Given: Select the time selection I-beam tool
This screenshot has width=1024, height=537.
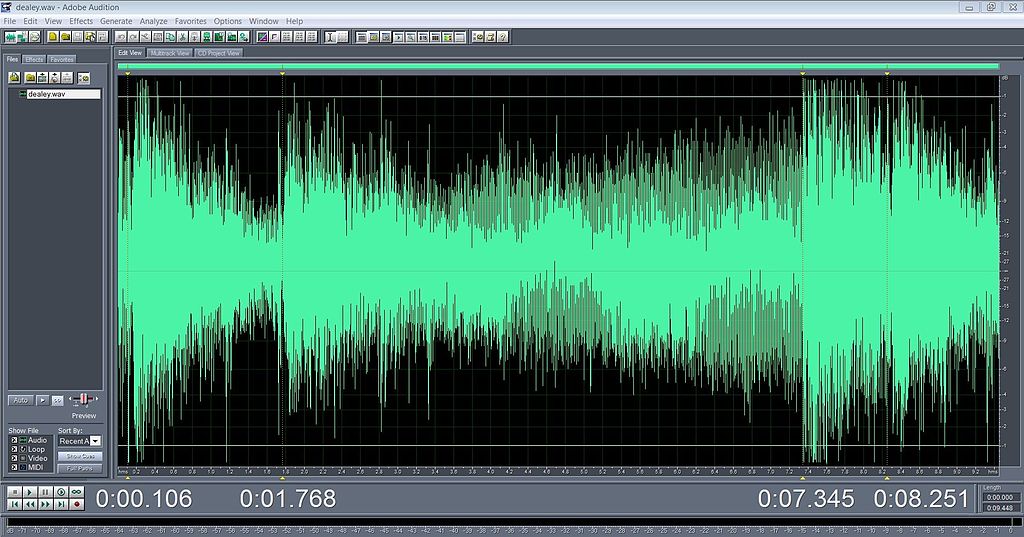Looking at the screenshot, I should pyautogui.click(x=330, y=37).
